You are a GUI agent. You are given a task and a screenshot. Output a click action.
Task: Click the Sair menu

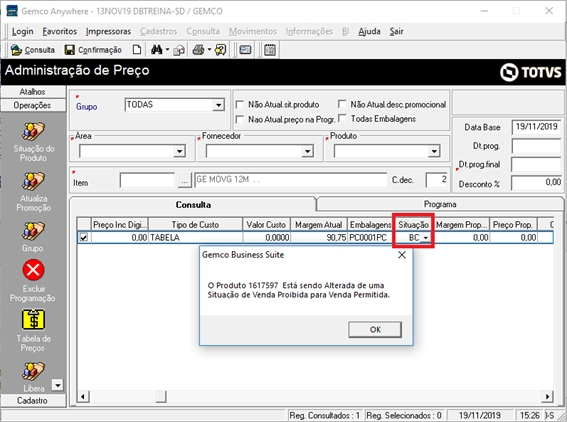click(396, 31)
